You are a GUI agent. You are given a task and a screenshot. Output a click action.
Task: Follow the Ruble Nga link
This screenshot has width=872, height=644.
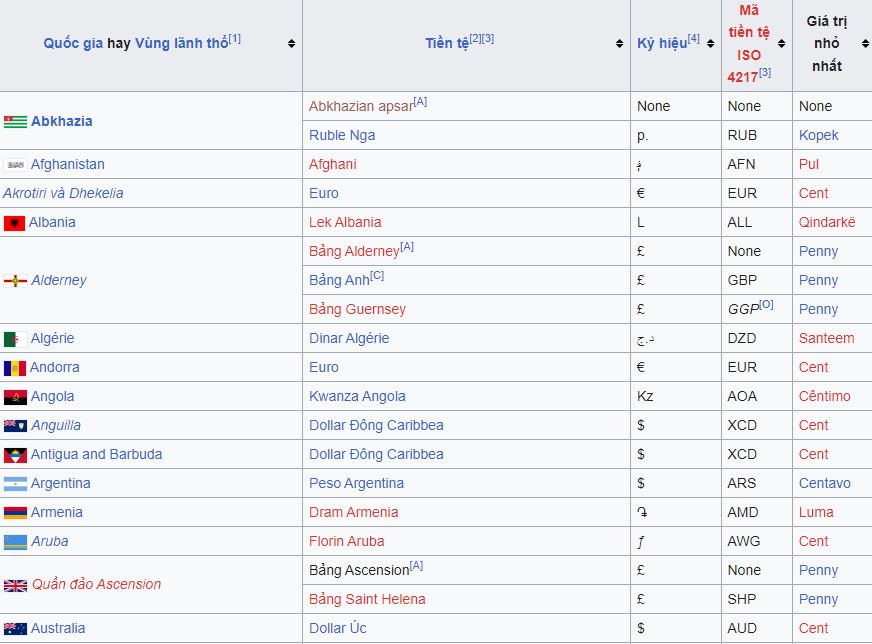[x=342, y=136]
